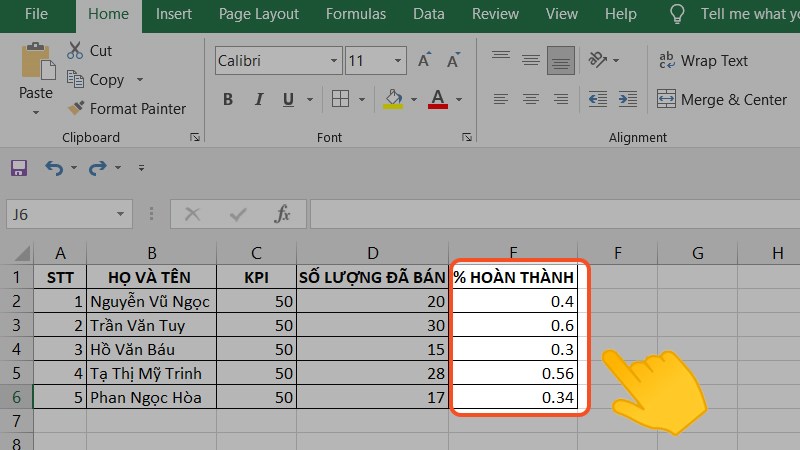This screenshot has width=800, height=450.
Task: Click the Cut scissors icon
Action: pos(75,51)
